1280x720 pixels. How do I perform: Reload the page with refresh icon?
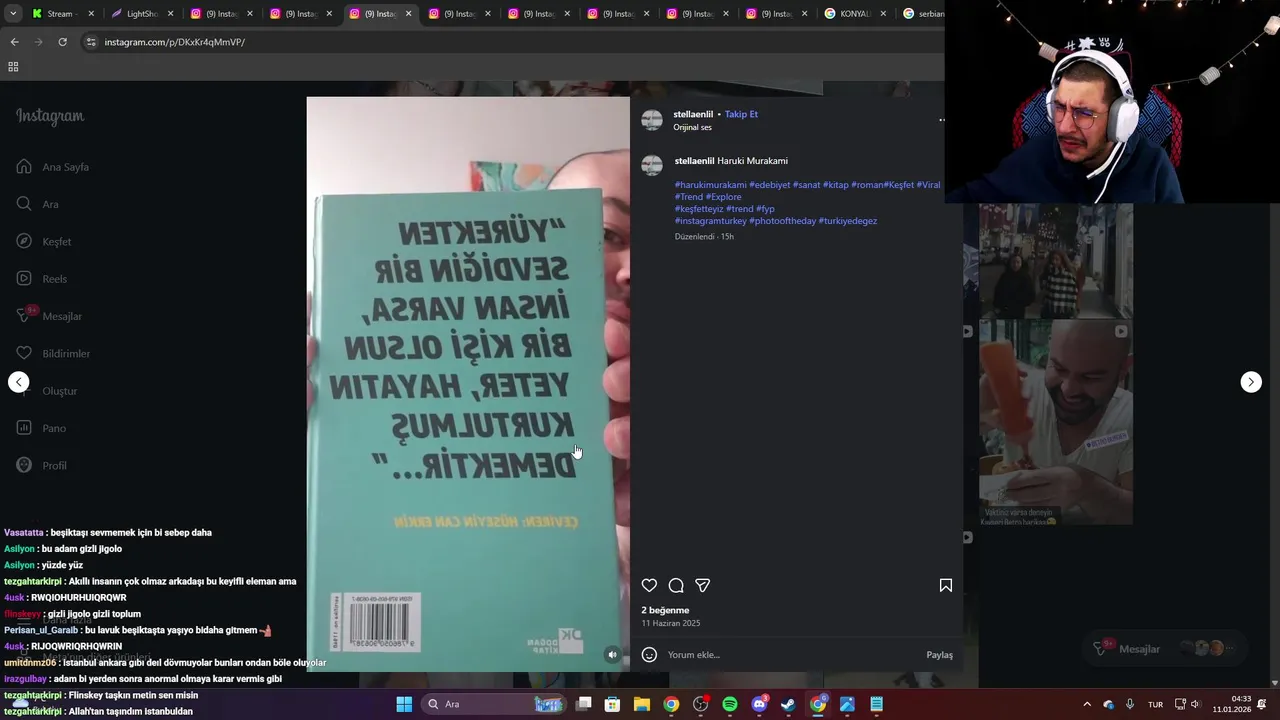pyautogui.click(x=62, y=42)
